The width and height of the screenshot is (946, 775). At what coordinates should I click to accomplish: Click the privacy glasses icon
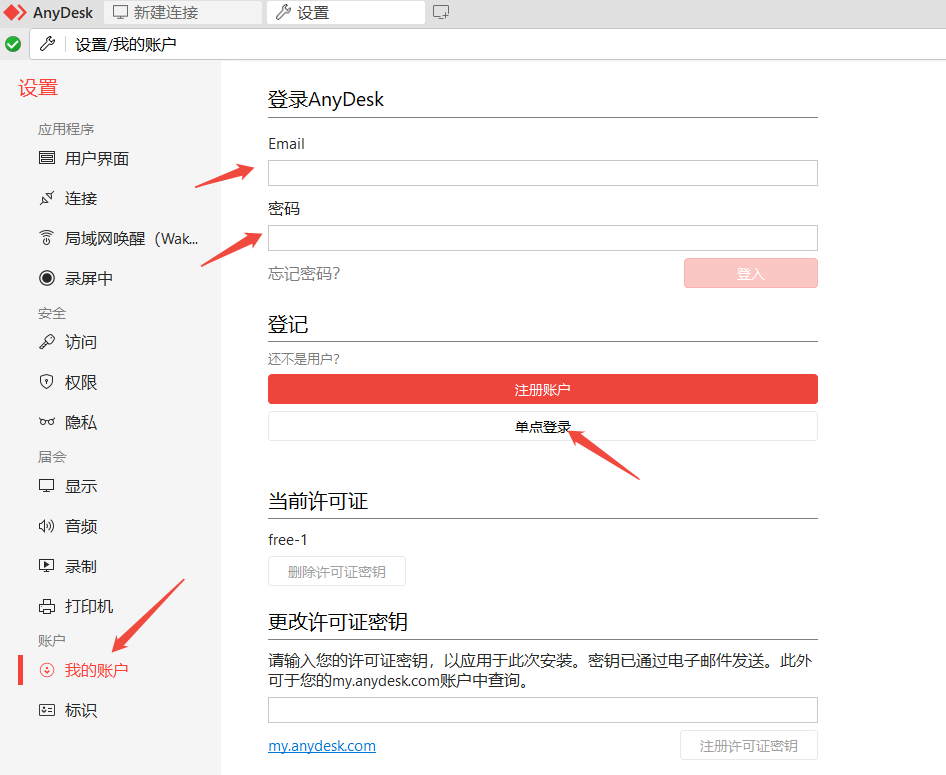point(47,423)
